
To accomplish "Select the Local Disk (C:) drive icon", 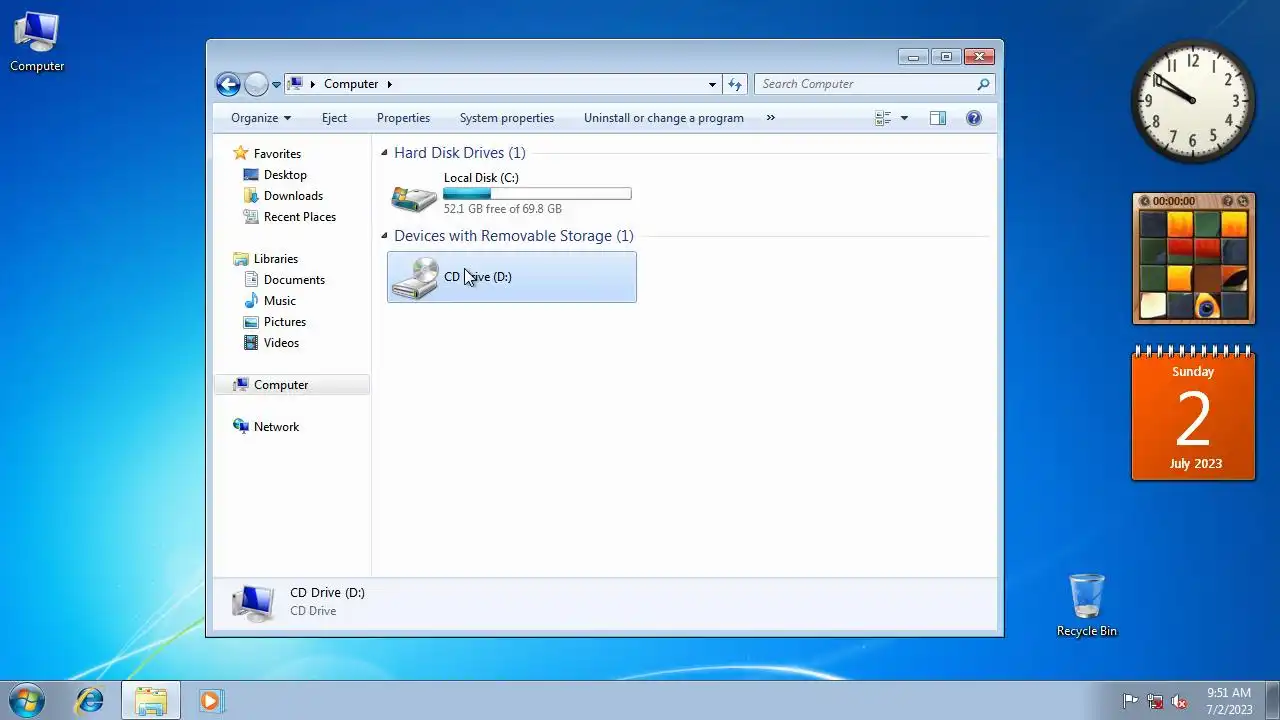I will (414, 198).
